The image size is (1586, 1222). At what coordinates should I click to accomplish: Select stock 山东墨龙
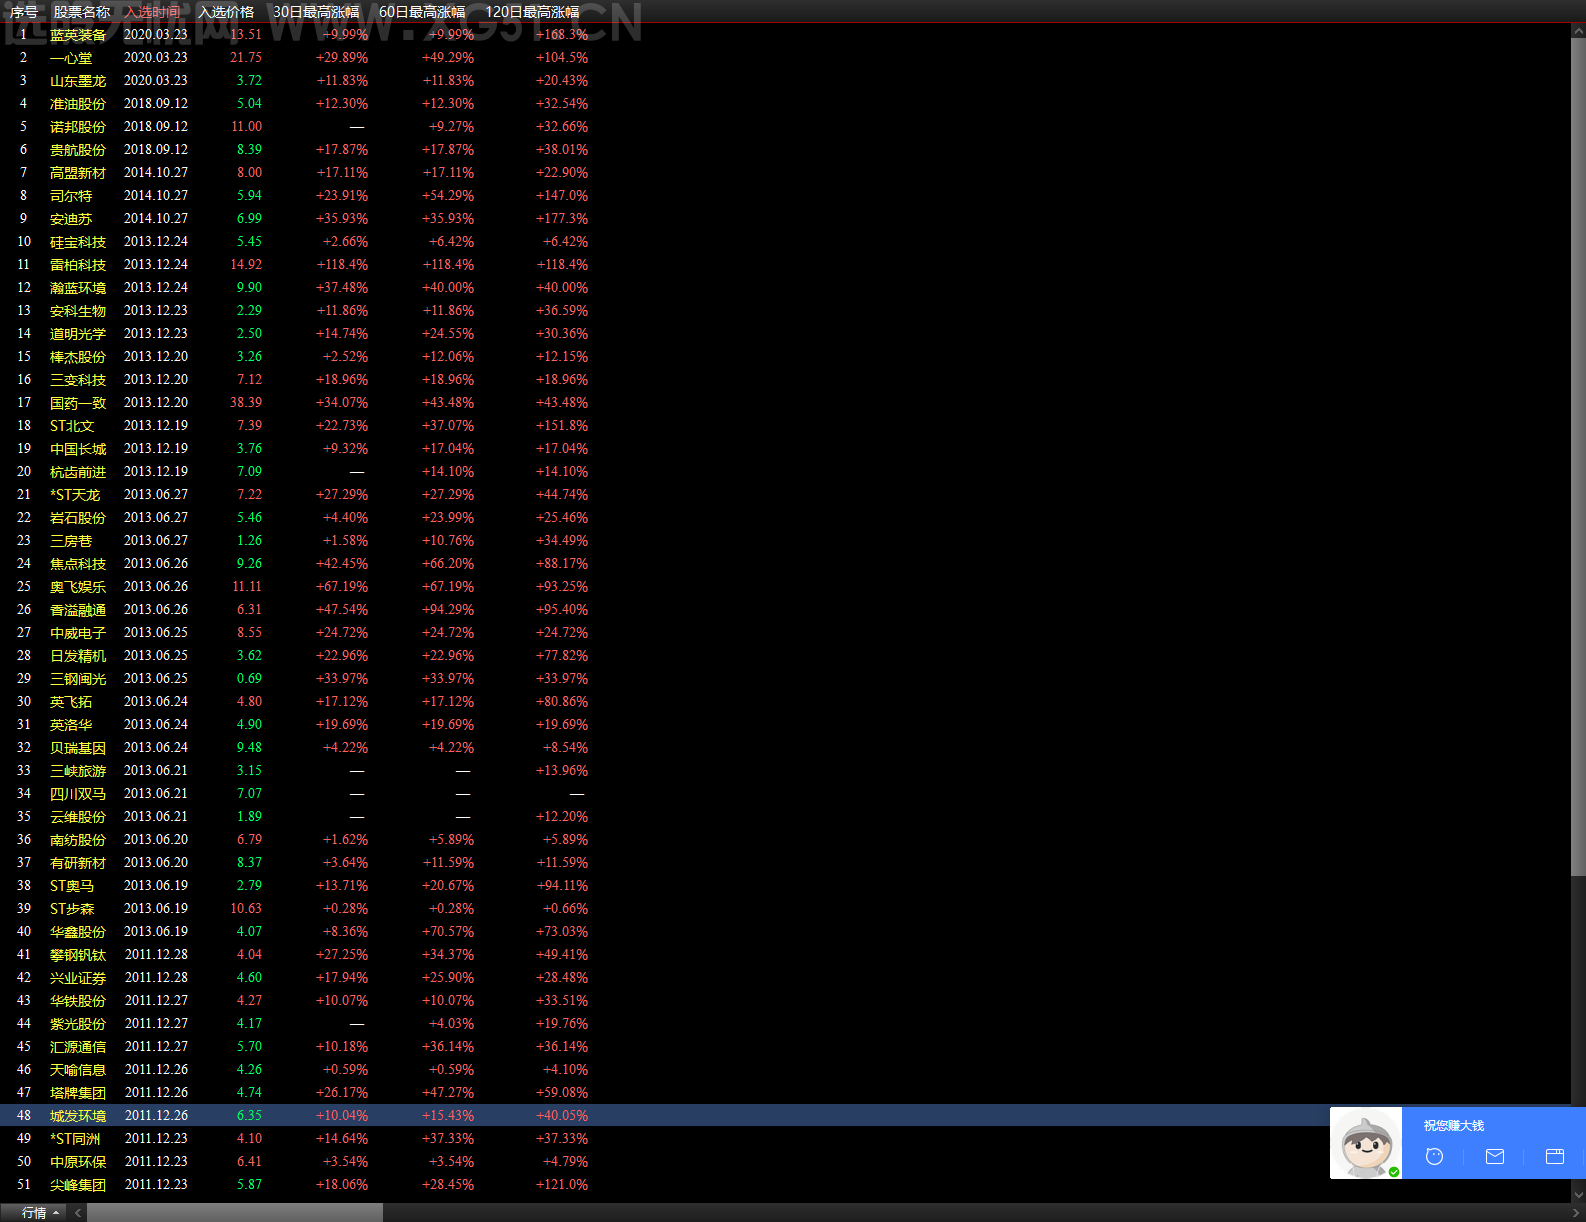78,81
